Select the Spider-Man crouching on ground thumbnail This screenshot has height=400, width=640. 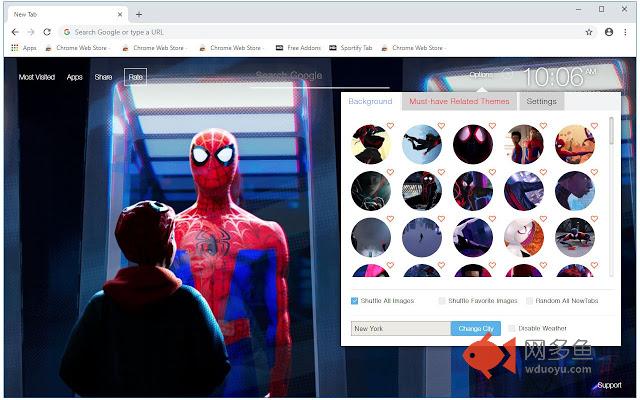(x=575, y=237)
